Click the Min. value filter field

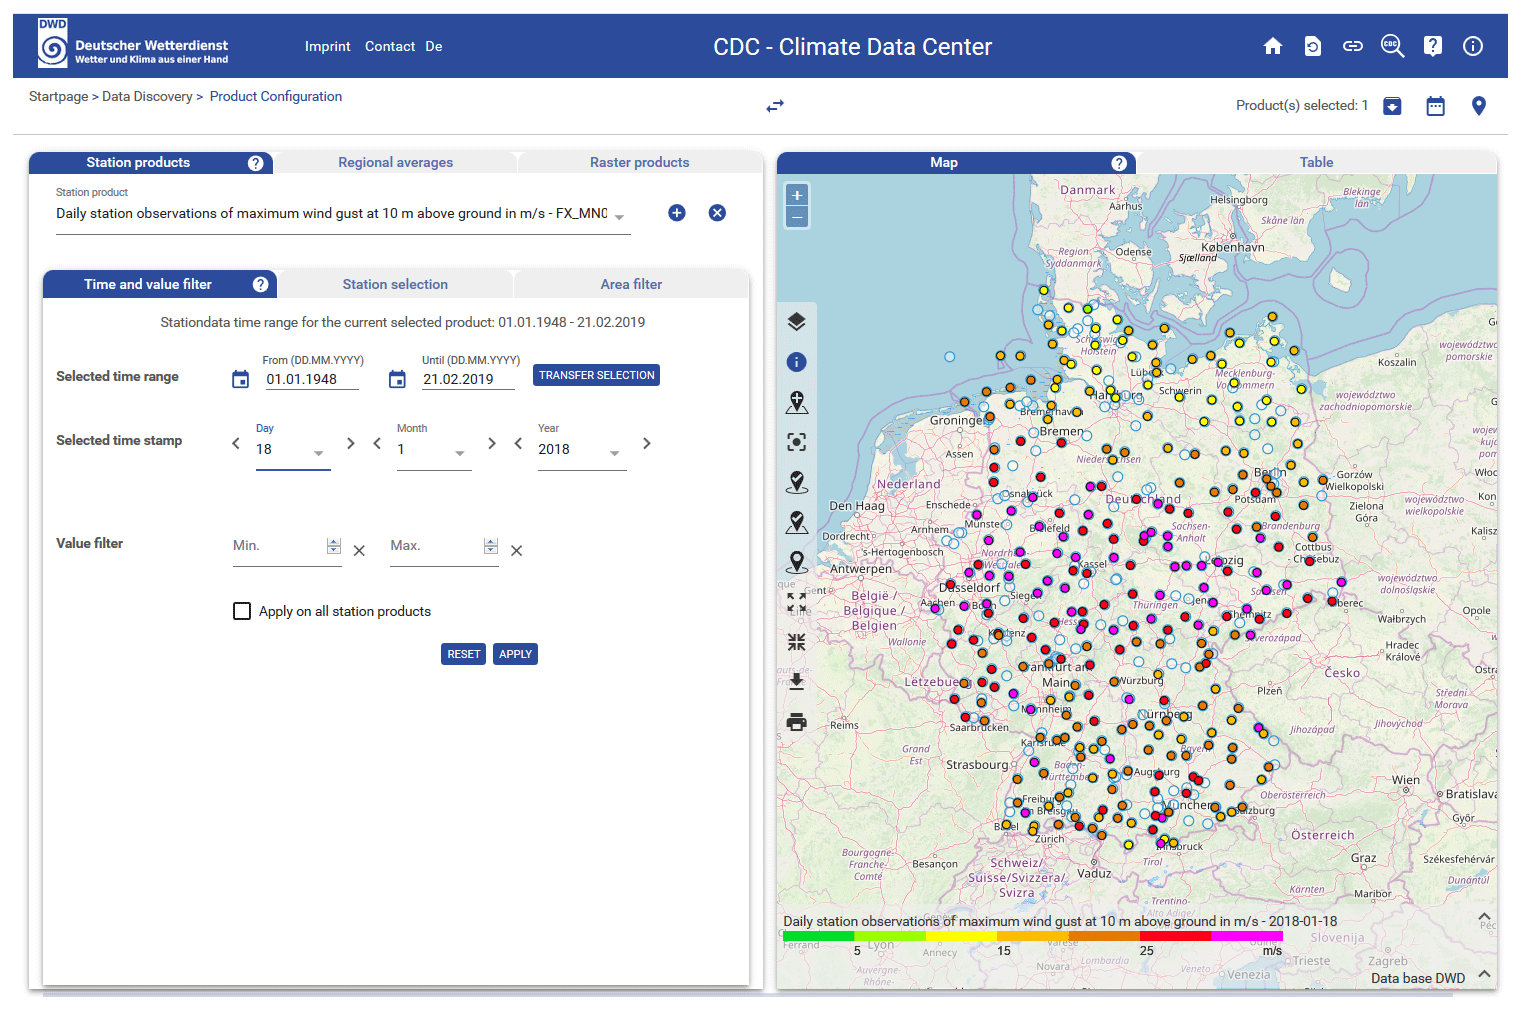pos(277,546)
